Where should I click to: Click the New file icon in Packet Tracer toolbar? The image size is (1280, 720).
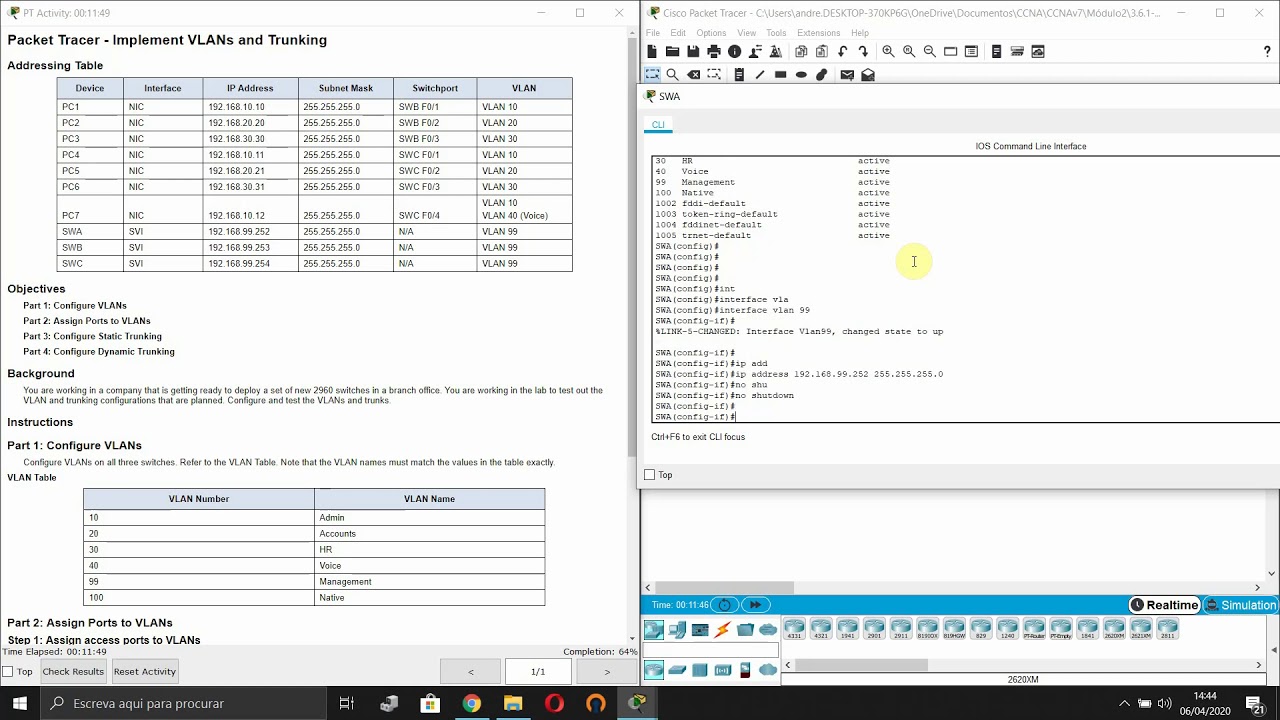tap(652, 52)
